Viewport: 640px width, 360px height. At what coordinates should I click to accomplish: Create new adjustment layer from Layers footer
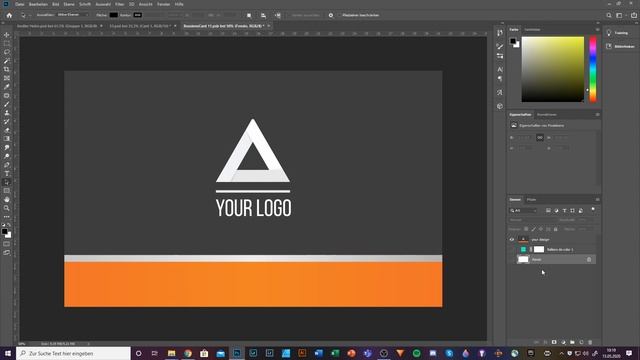point(563,342)
